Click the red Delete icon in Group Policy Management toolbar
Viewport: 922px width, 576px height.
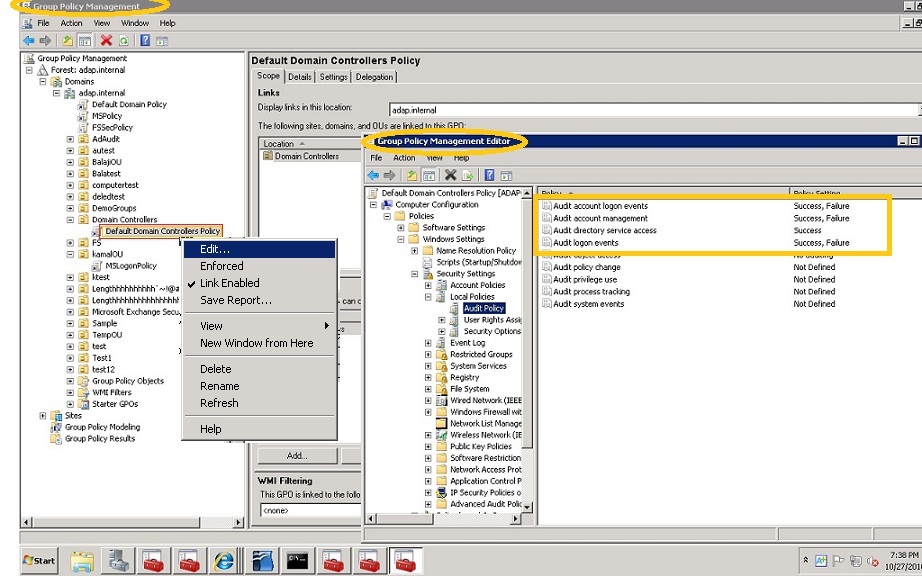107,41
